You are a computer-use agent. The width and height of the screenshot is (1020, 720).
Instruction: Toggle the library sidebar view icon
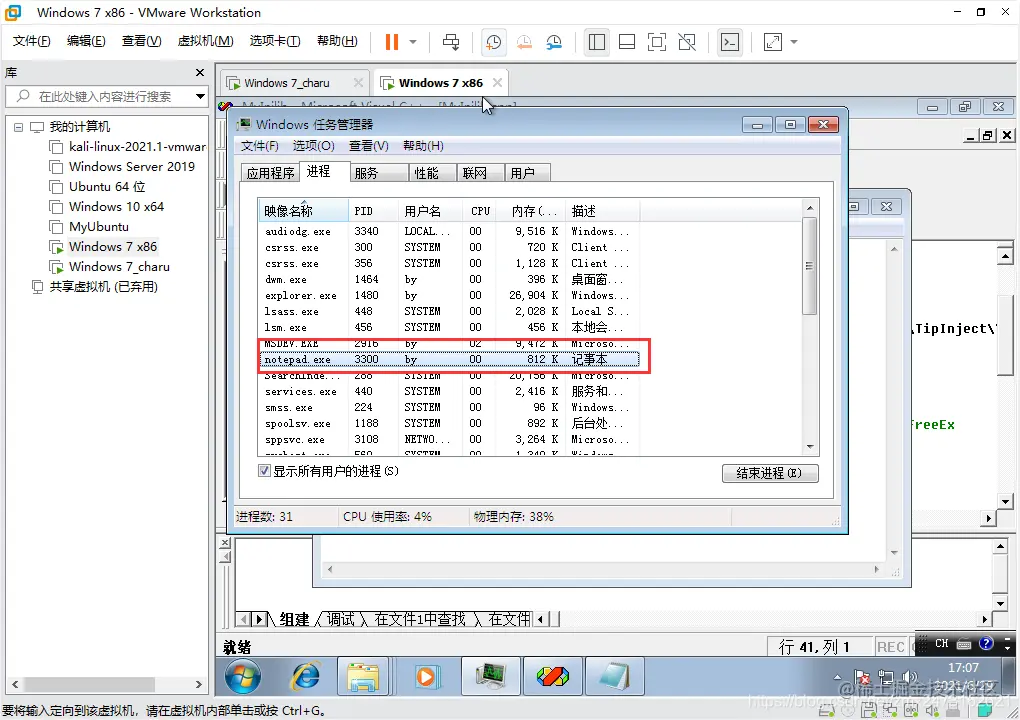tap(597, 42)
